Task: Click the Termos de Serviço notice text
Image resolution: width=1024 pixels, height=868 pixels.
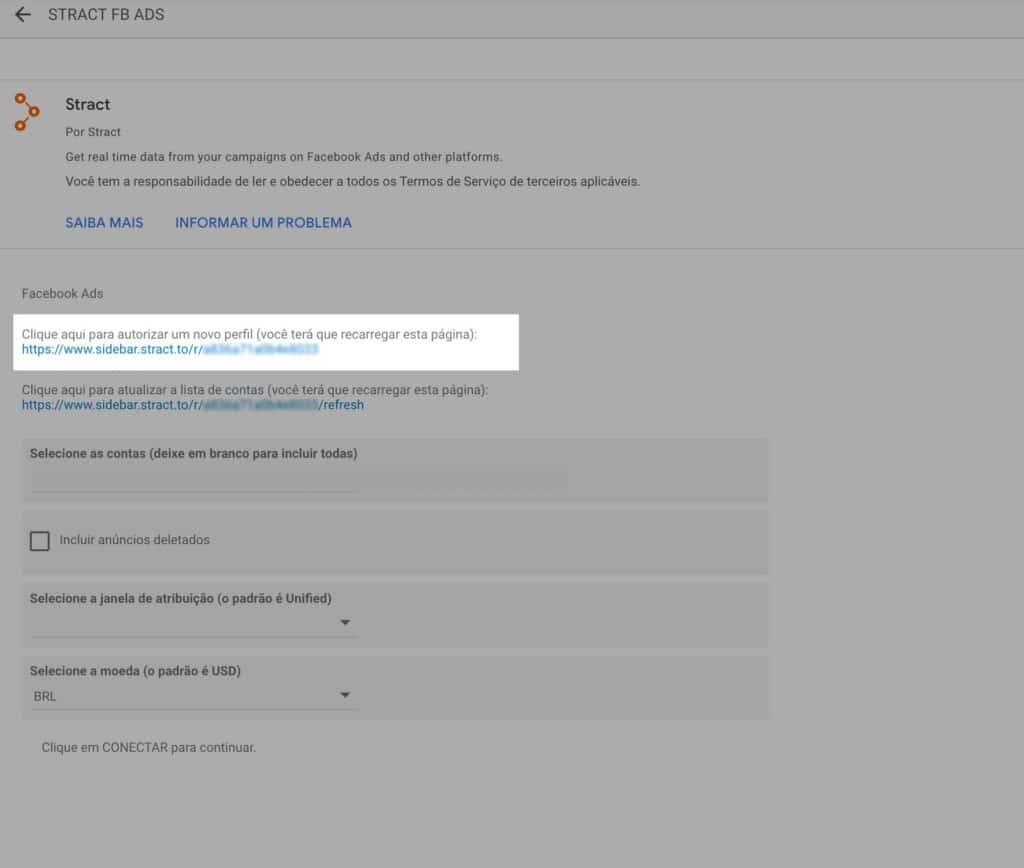Action: [x=352, y=182]
